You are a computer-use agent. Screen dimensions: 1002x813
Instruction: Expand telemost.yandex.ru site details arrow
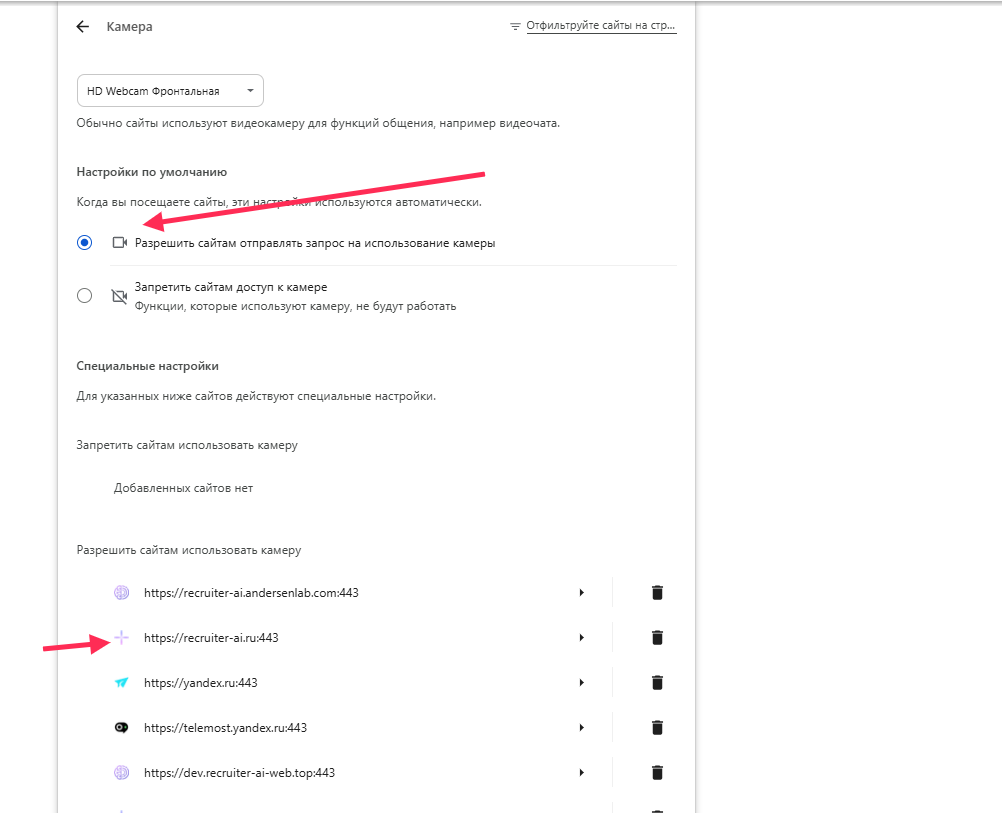581,728
